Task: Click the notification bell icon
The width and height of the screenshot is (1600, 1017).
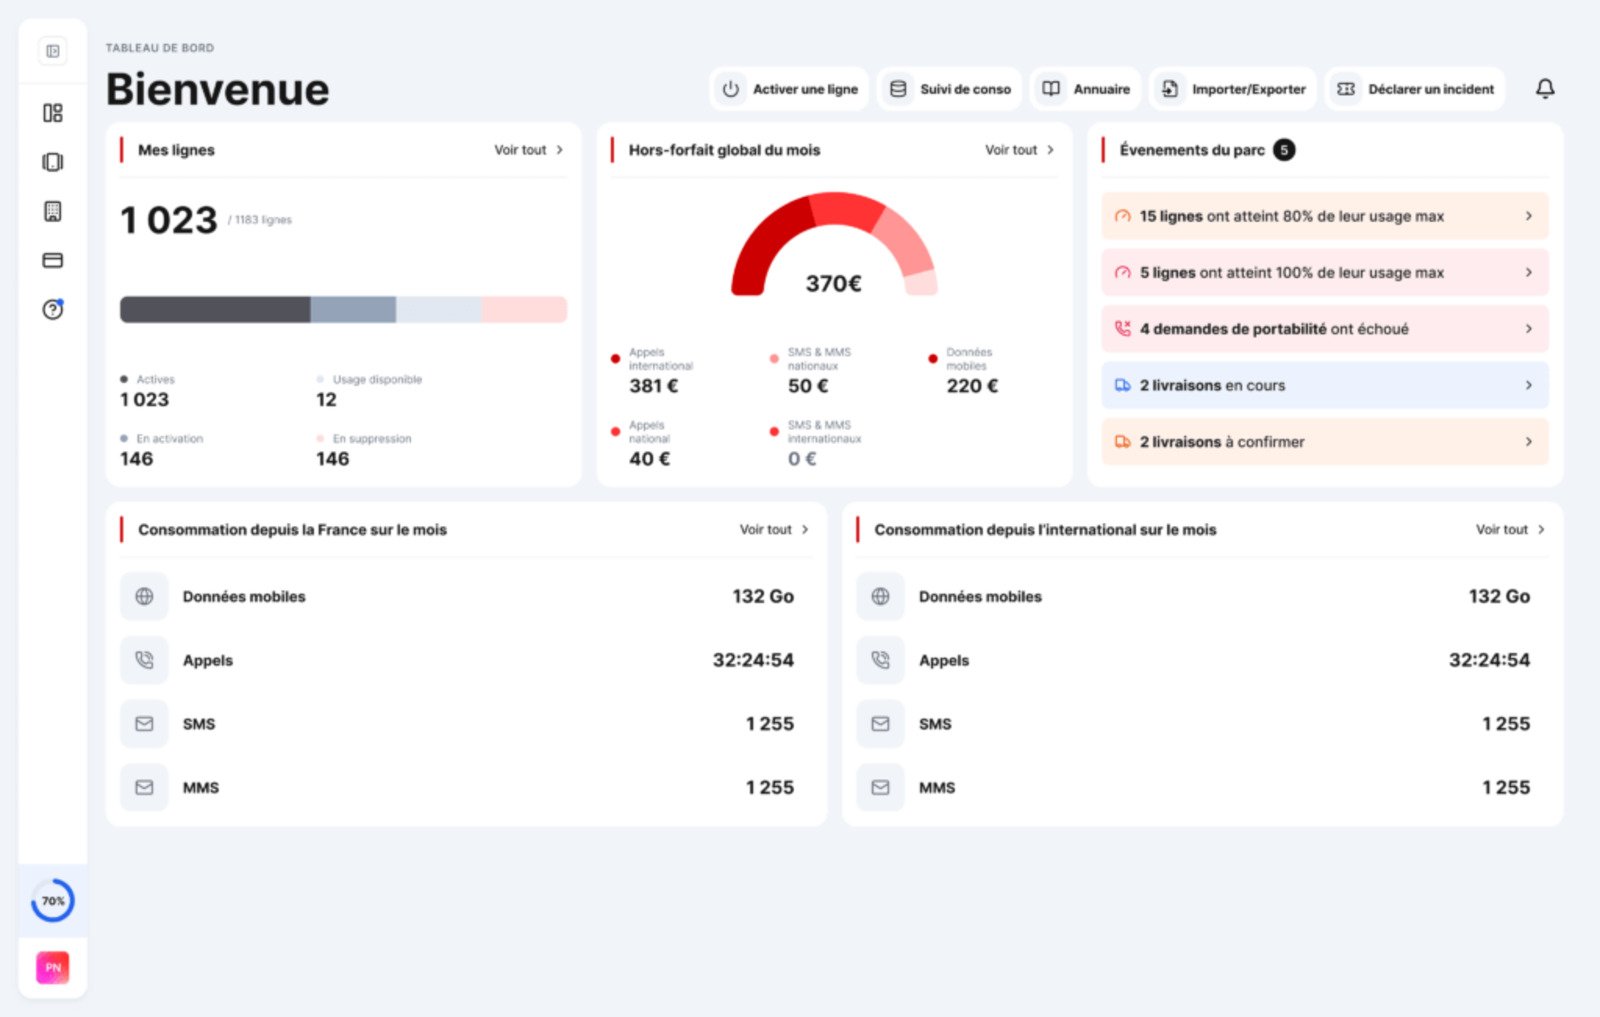Action: pos(1545,88)
